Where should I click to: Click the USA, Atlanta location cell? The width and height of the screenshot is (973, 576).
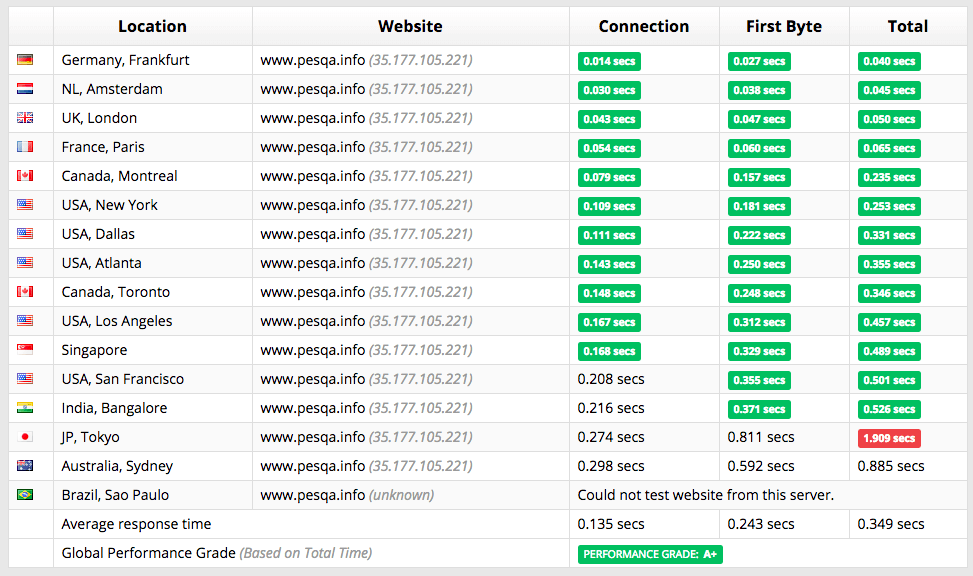153,263
